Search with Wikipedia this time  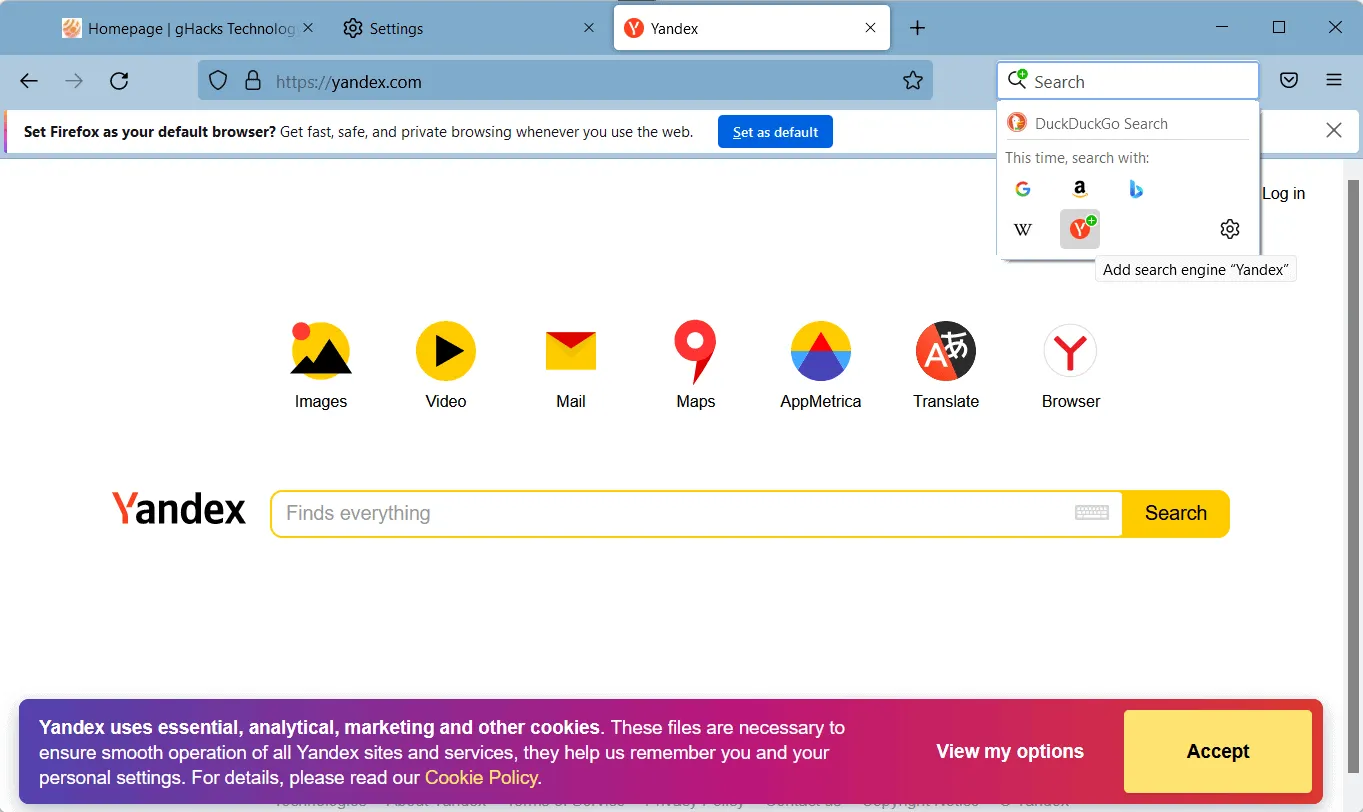point(1022,229)
